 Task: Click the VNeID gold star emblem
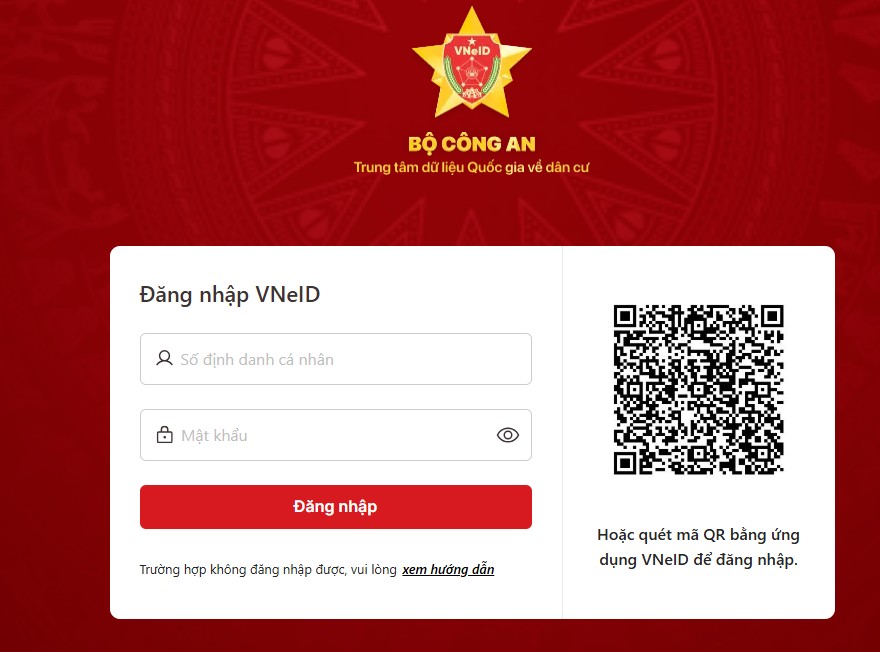[x=471, y=63]
